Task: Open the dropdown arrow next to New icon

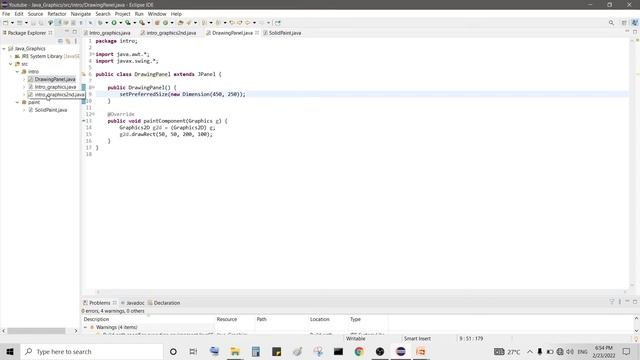Action: click(12, 23)
